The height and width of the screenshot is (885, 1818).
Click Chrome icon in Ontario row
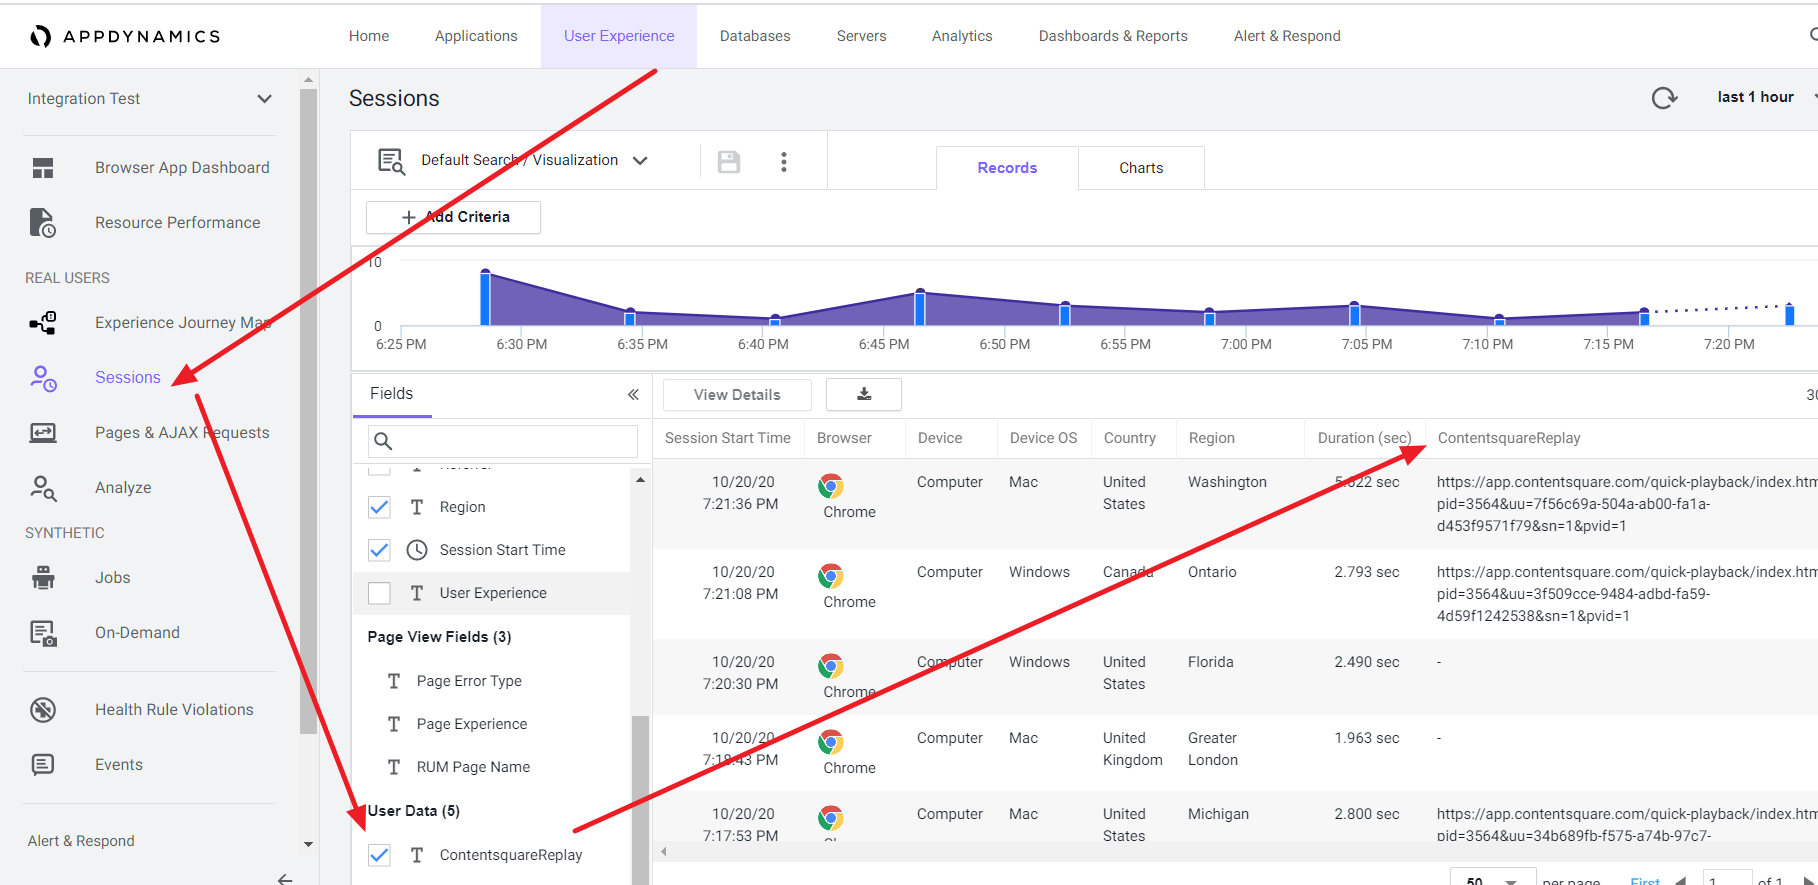pos(830,576)
